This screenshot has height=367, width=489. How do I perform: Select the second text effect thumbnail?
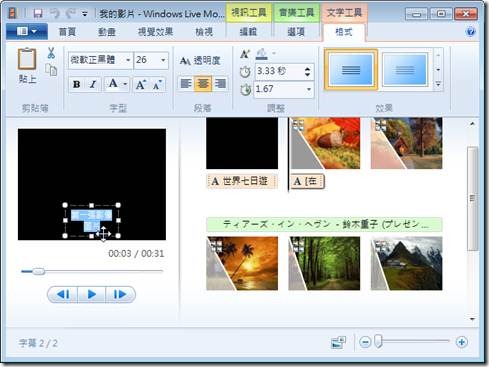pyautogui.click(x=405, y=70)
